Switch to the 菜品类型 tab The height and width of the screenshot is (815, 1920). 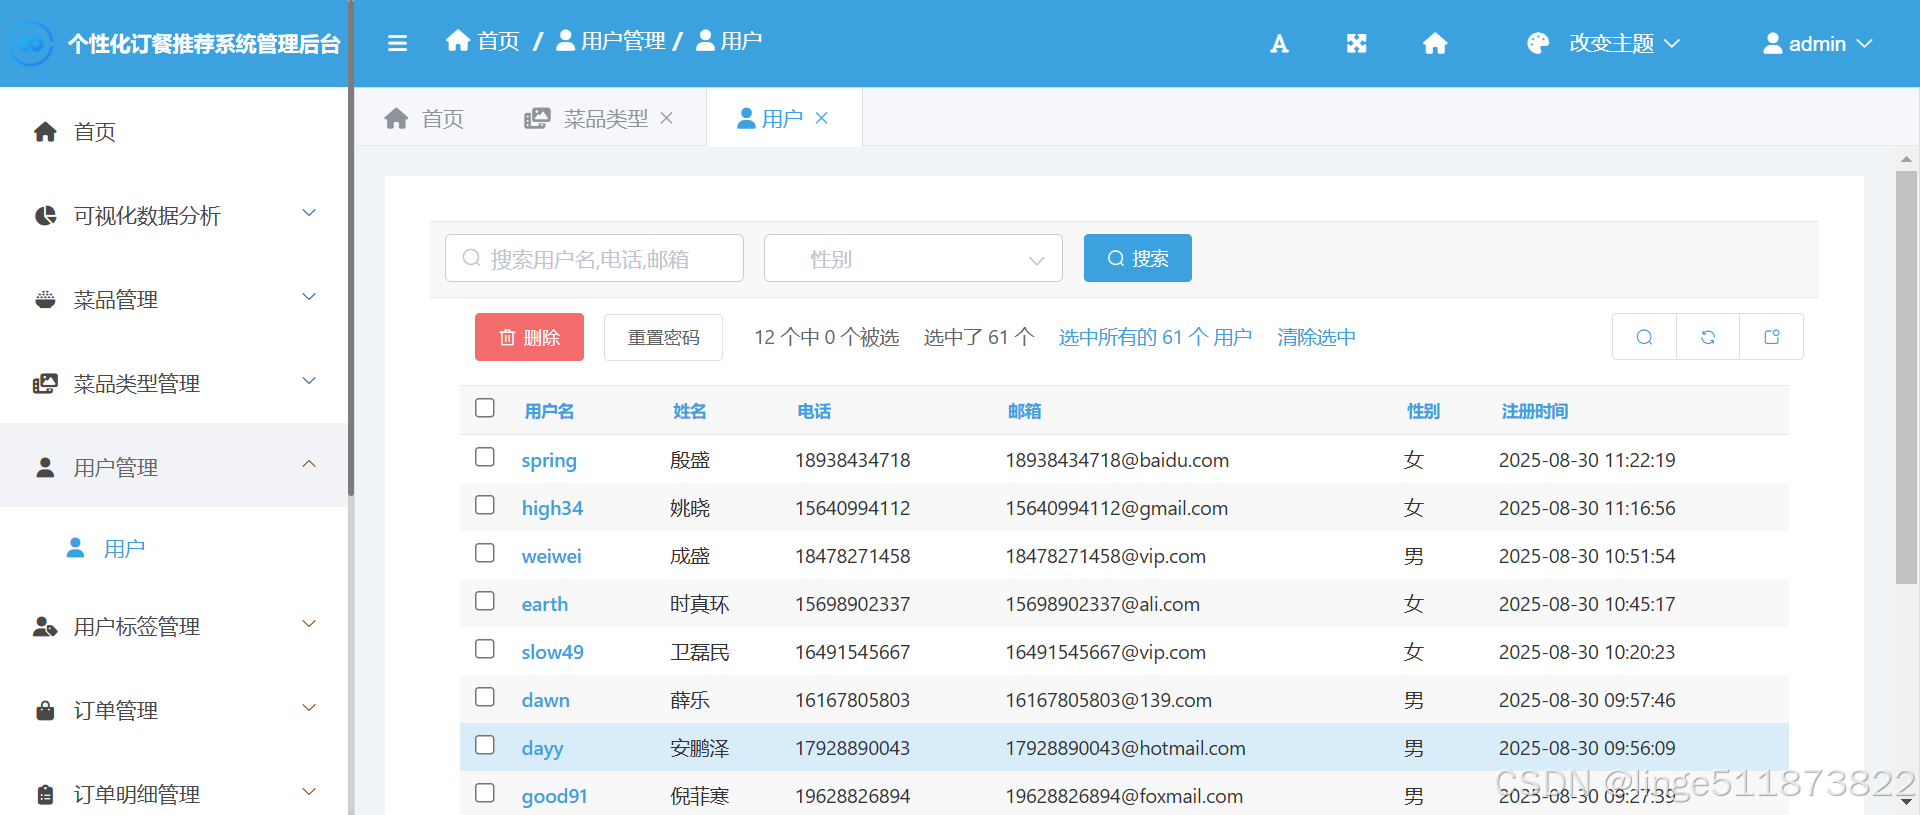pyautogui.click(x=598, y=118)
